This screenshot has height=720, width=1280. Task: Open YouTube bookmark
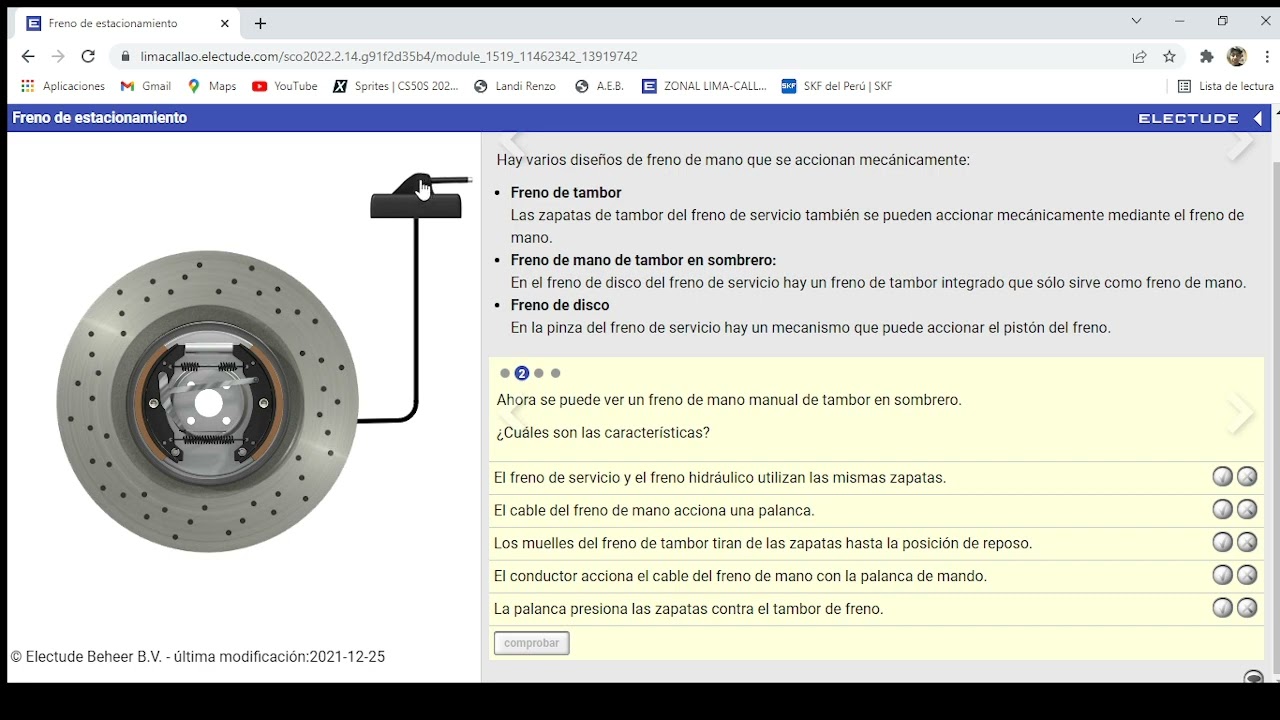[285, 86]
